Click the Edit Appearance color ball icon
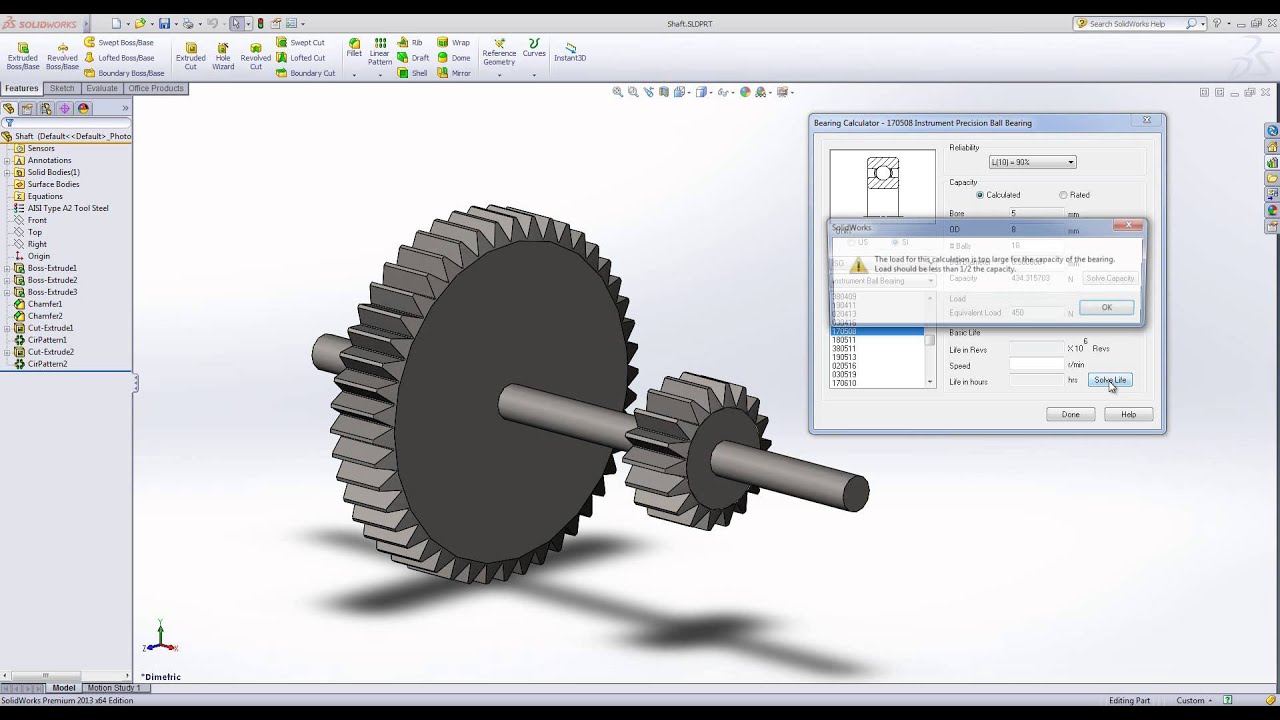Image resolution: width=1280 pixels, height=720 pixels. tap(745, 92)
